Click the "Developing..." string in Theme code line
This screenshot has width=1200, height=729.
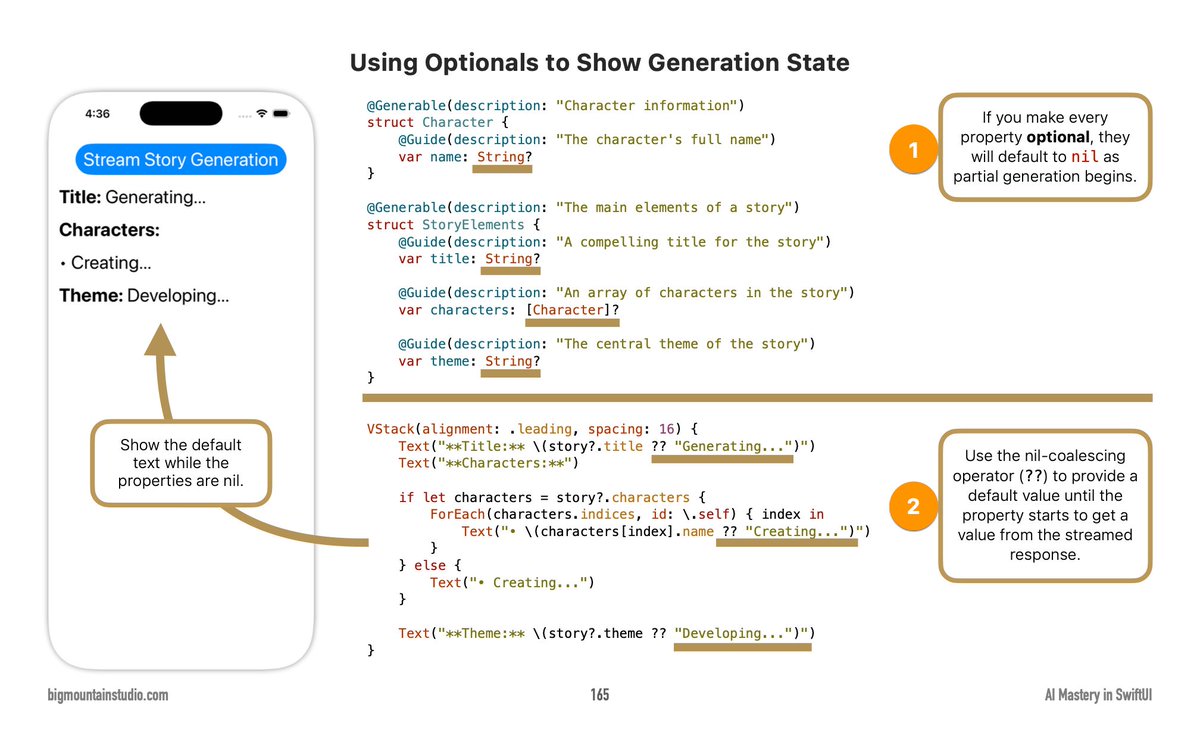point(731,633)
